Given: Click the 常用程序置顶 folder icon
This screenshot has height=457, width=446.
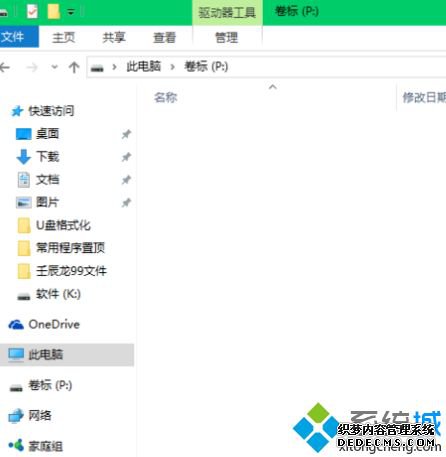Looking at the screenshot, I should (24, 248).
